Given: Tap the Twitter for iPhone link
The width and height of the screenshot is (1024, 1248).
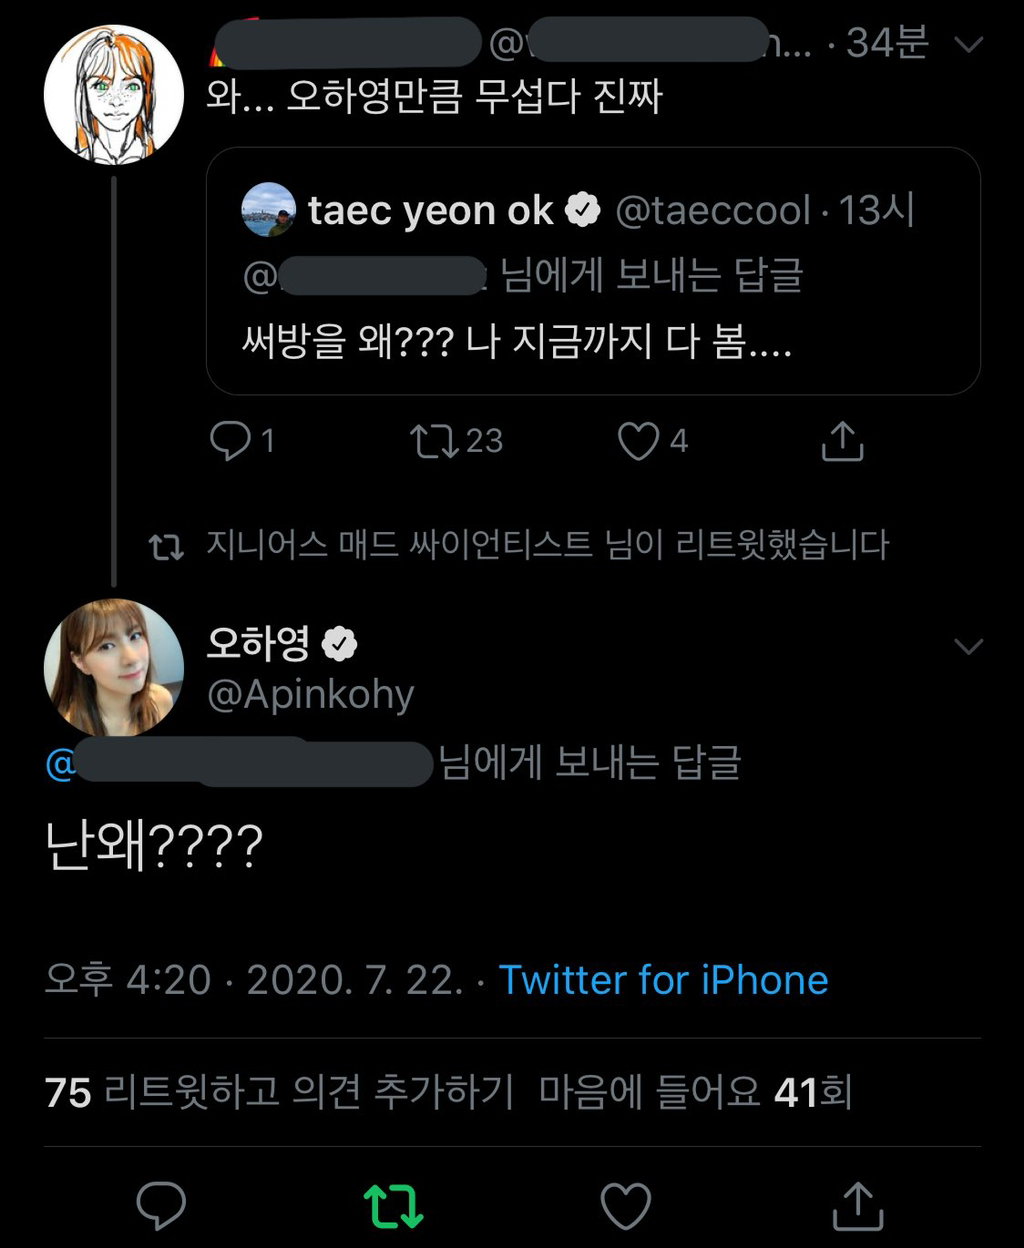Looking at the screenshot, I should 663,980.
